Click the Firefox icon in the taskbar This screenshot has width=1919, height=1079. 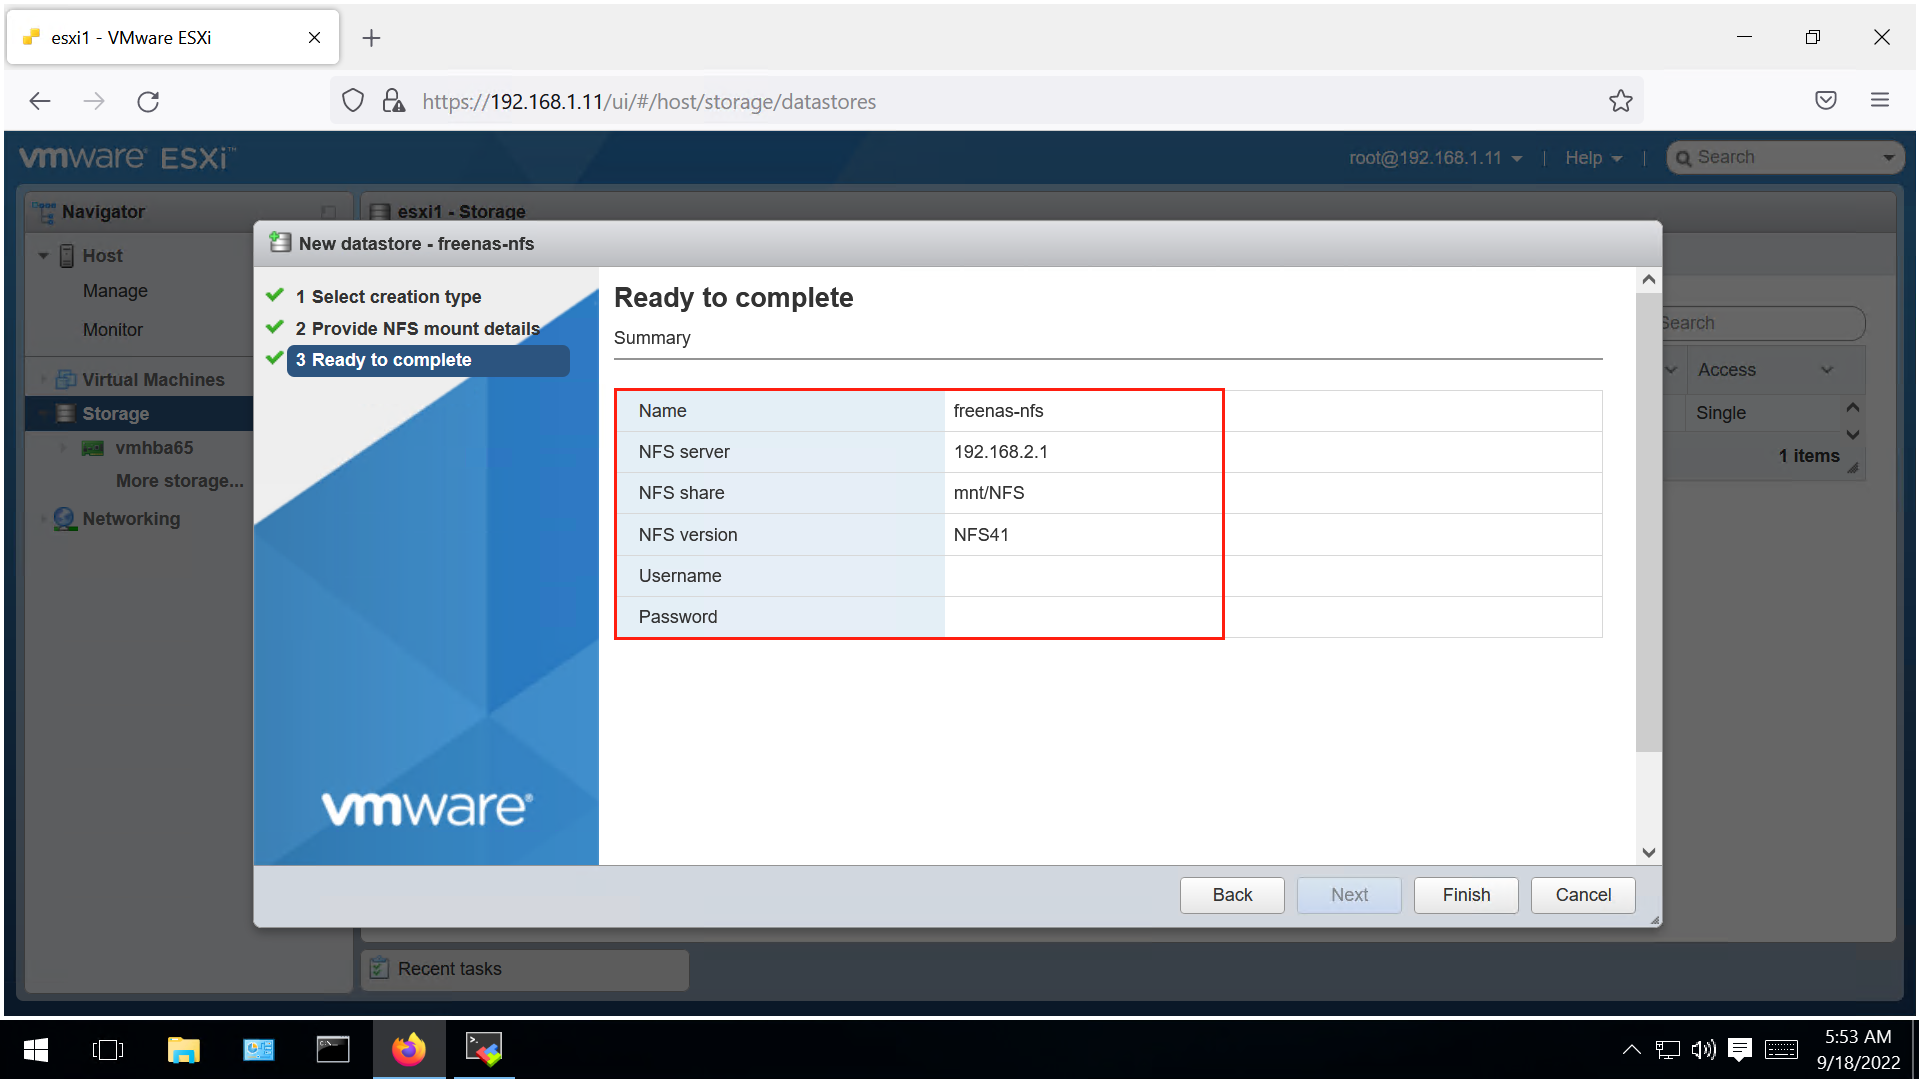(x=409, y=1049)
